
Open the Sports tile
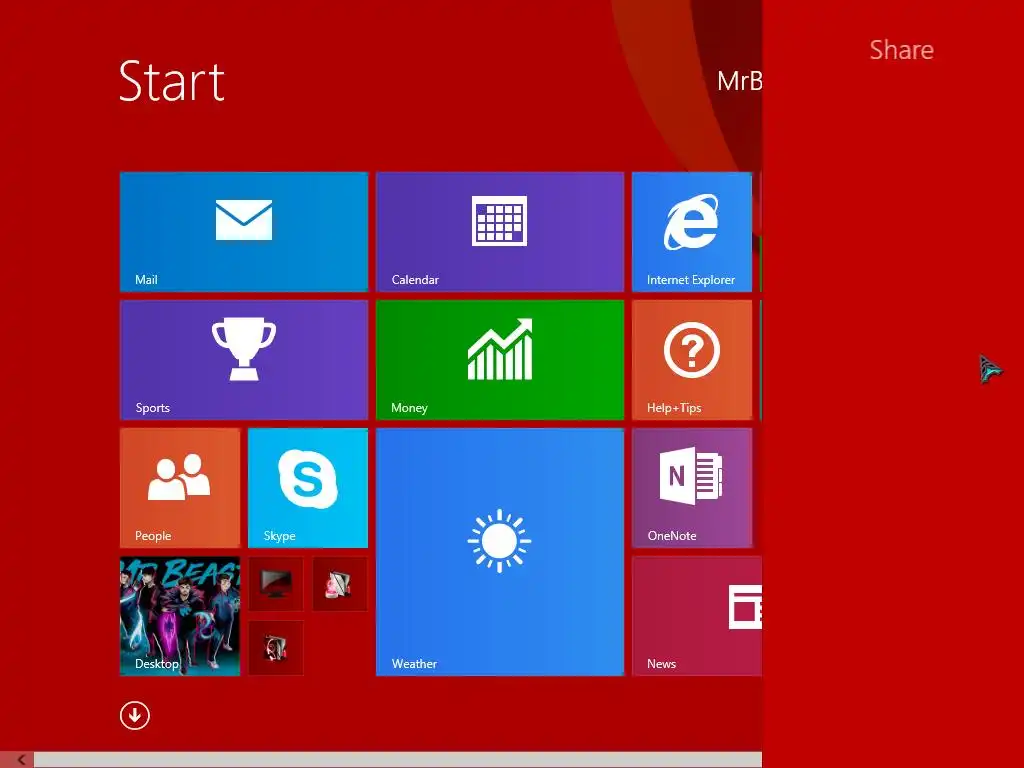pyautogui.click(x=244, y=360)
